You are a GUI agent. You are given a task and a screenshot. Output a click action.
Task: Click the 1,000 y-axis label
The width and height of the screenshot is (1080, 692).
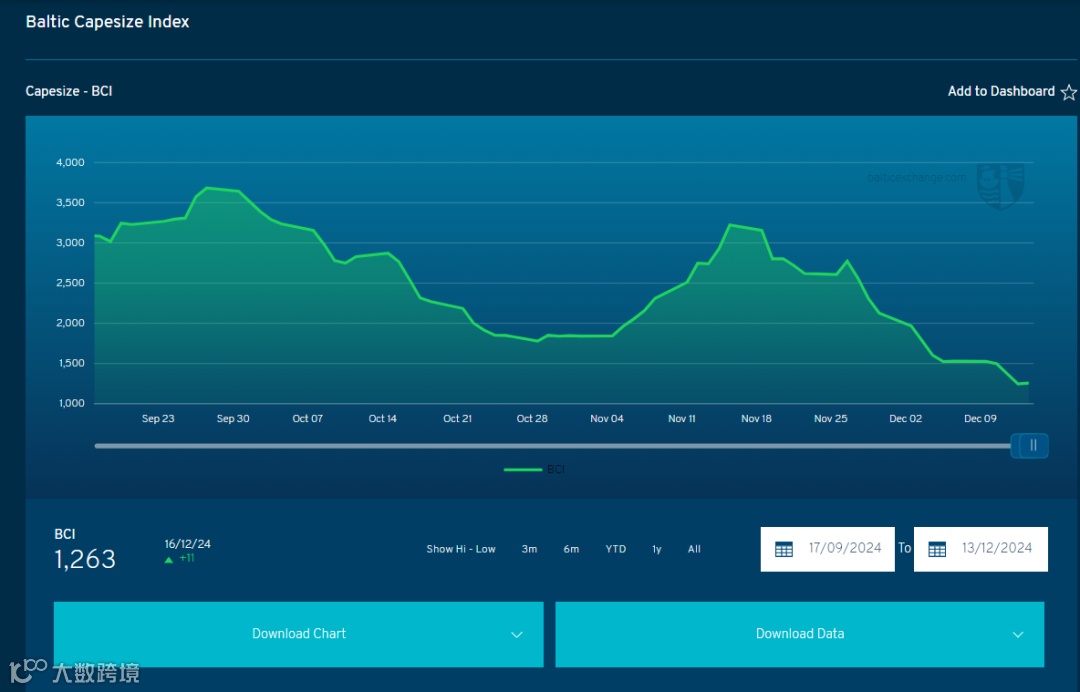[71, 403]
